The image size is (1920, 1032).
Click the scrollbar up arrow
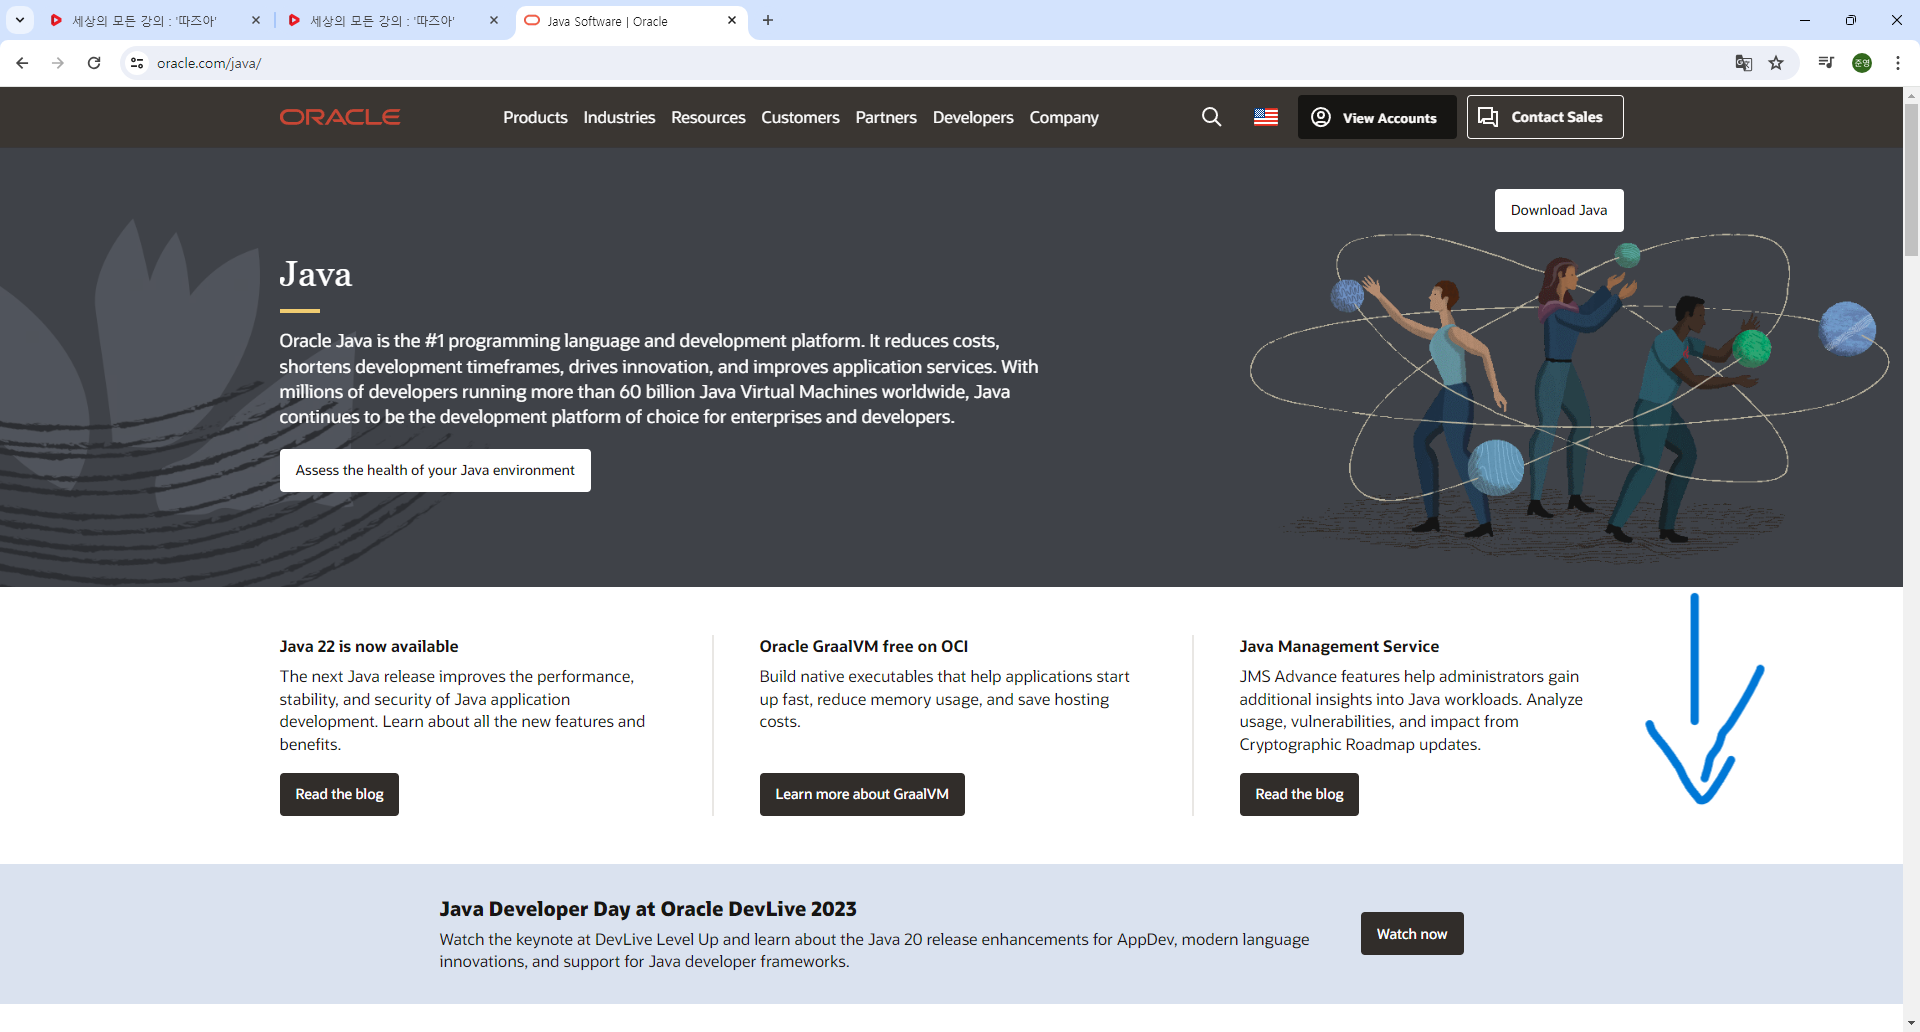[1911, 95]
